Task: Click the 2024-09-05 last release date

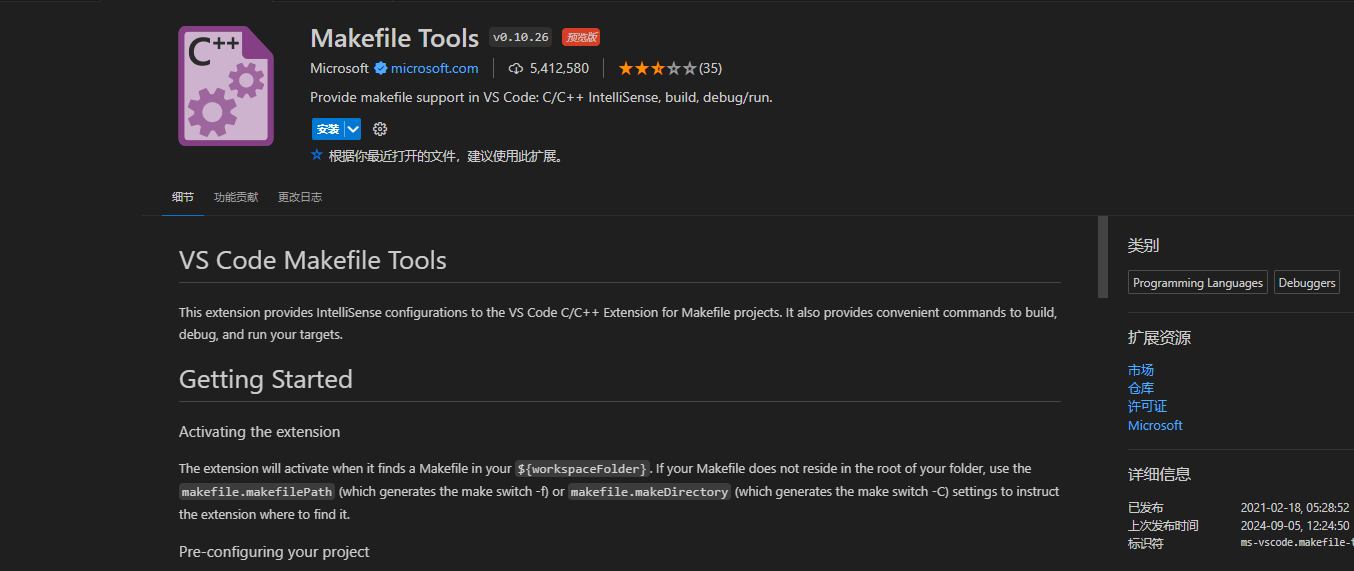Action: pyautogui.click(x=1295, y=525)
